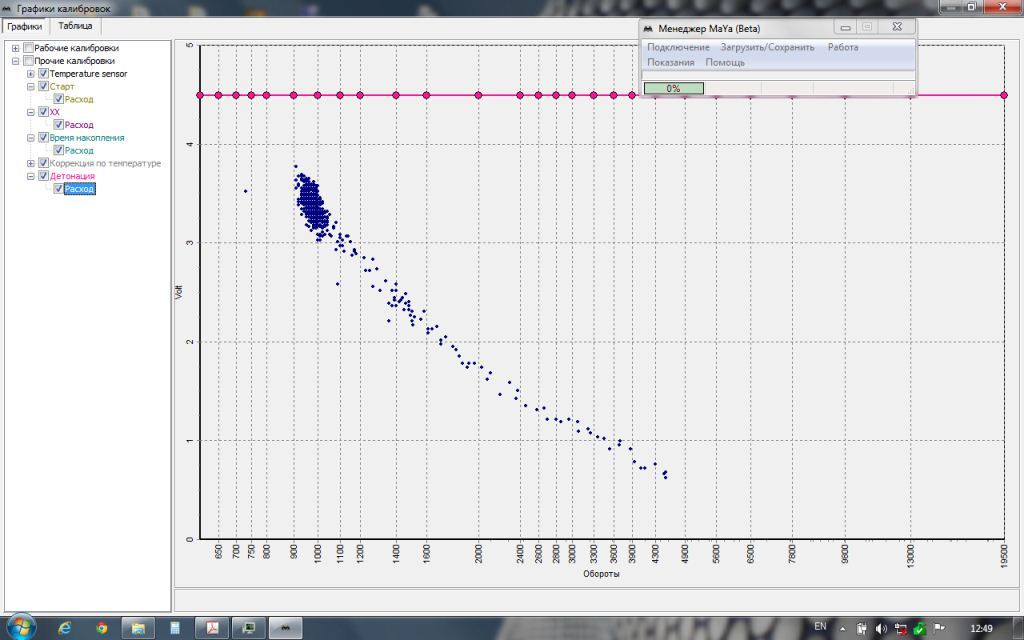
Task: Collapse the Детонация node
Action: (x=31, y=176)
